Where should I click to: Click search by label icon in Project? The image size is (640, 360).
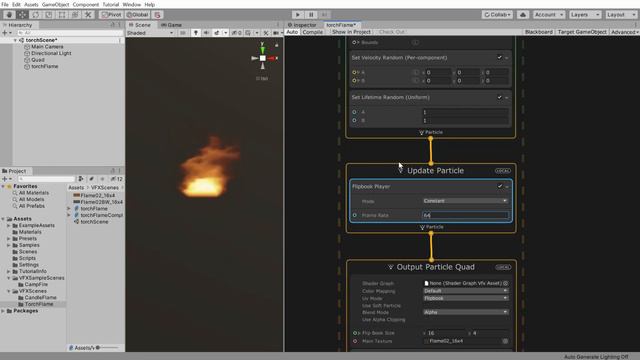coord(91,179)
